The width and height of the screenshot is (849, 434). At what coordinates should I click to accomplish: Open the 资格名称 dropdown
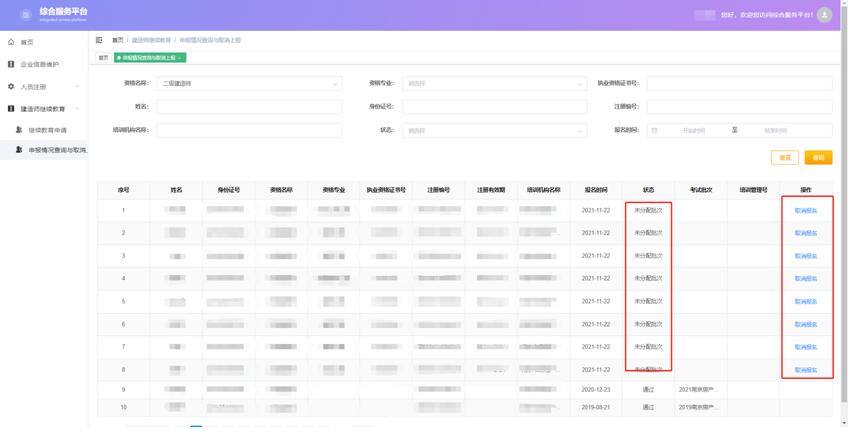point(249,84)
